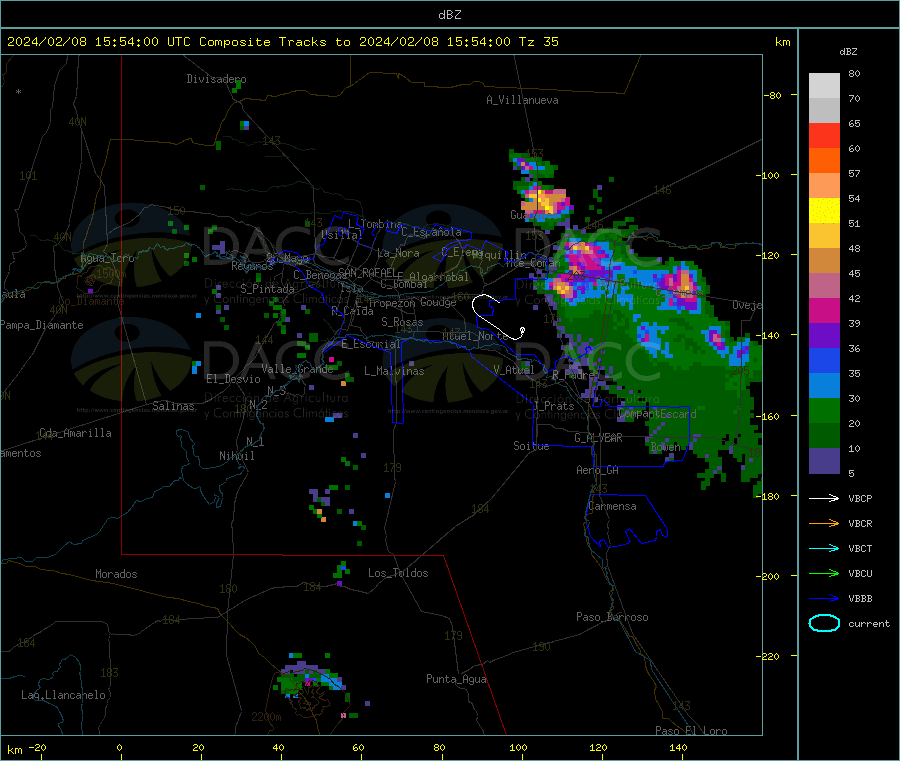Click the -200 km y-axis tick label

click(x=768, y=576)
